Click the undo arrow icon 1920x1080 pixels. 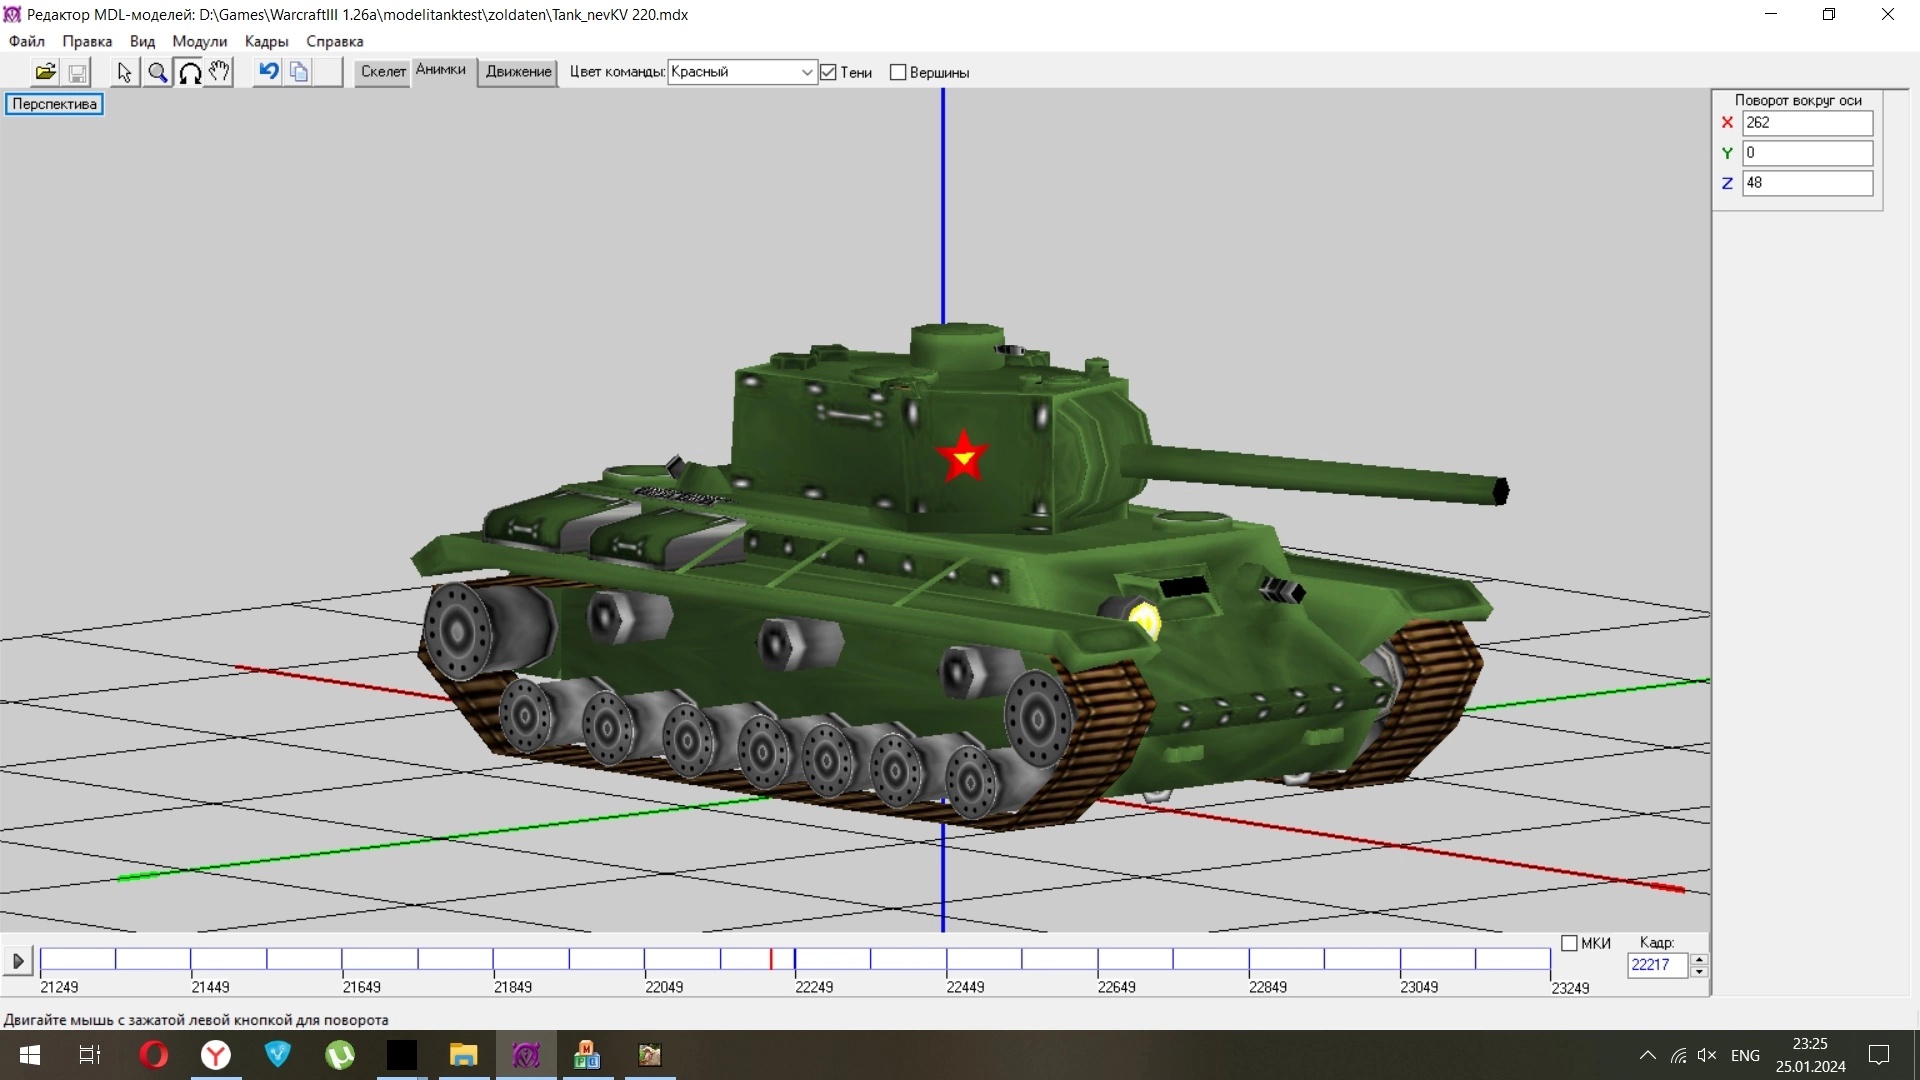(x=268, y=72)
